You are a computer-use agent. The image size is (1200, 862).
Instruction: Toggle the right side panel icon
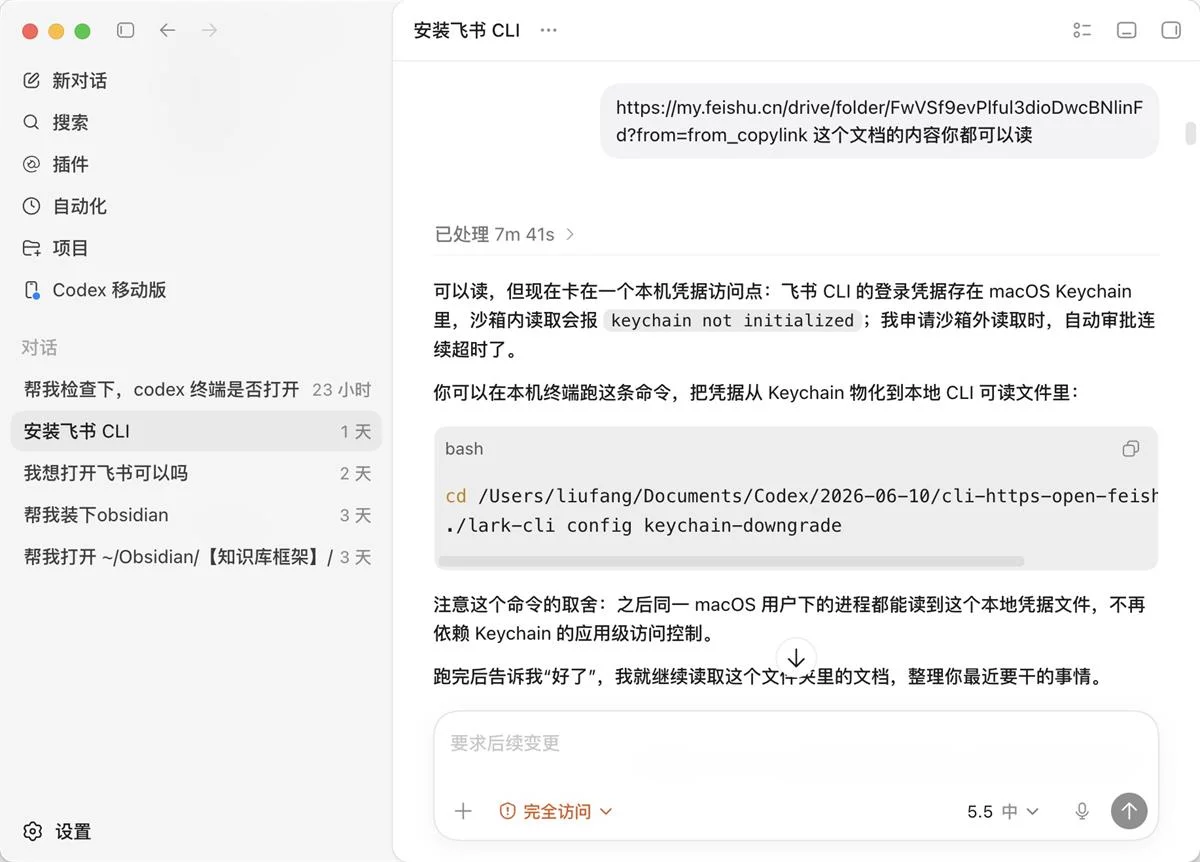click(1171, 31)
